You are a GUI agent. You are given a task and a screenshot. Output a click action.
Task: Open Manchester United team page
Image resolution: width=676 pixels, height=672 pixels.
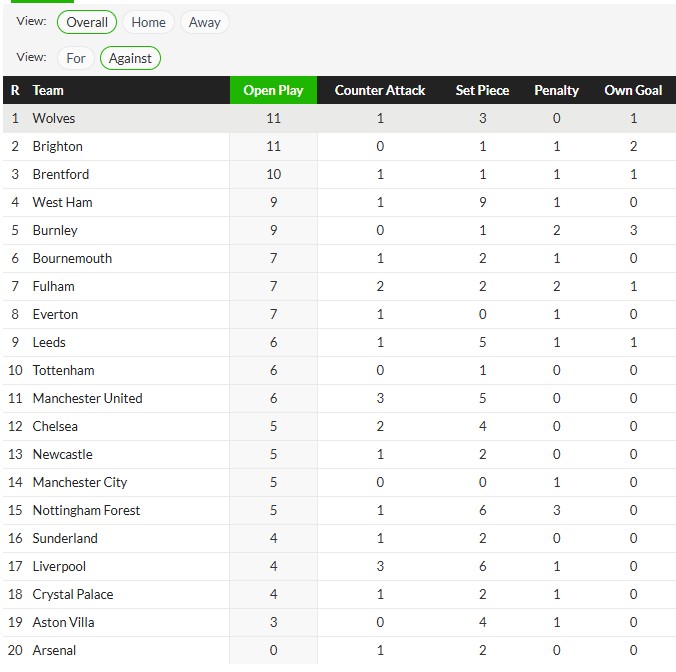pos(87,398)
